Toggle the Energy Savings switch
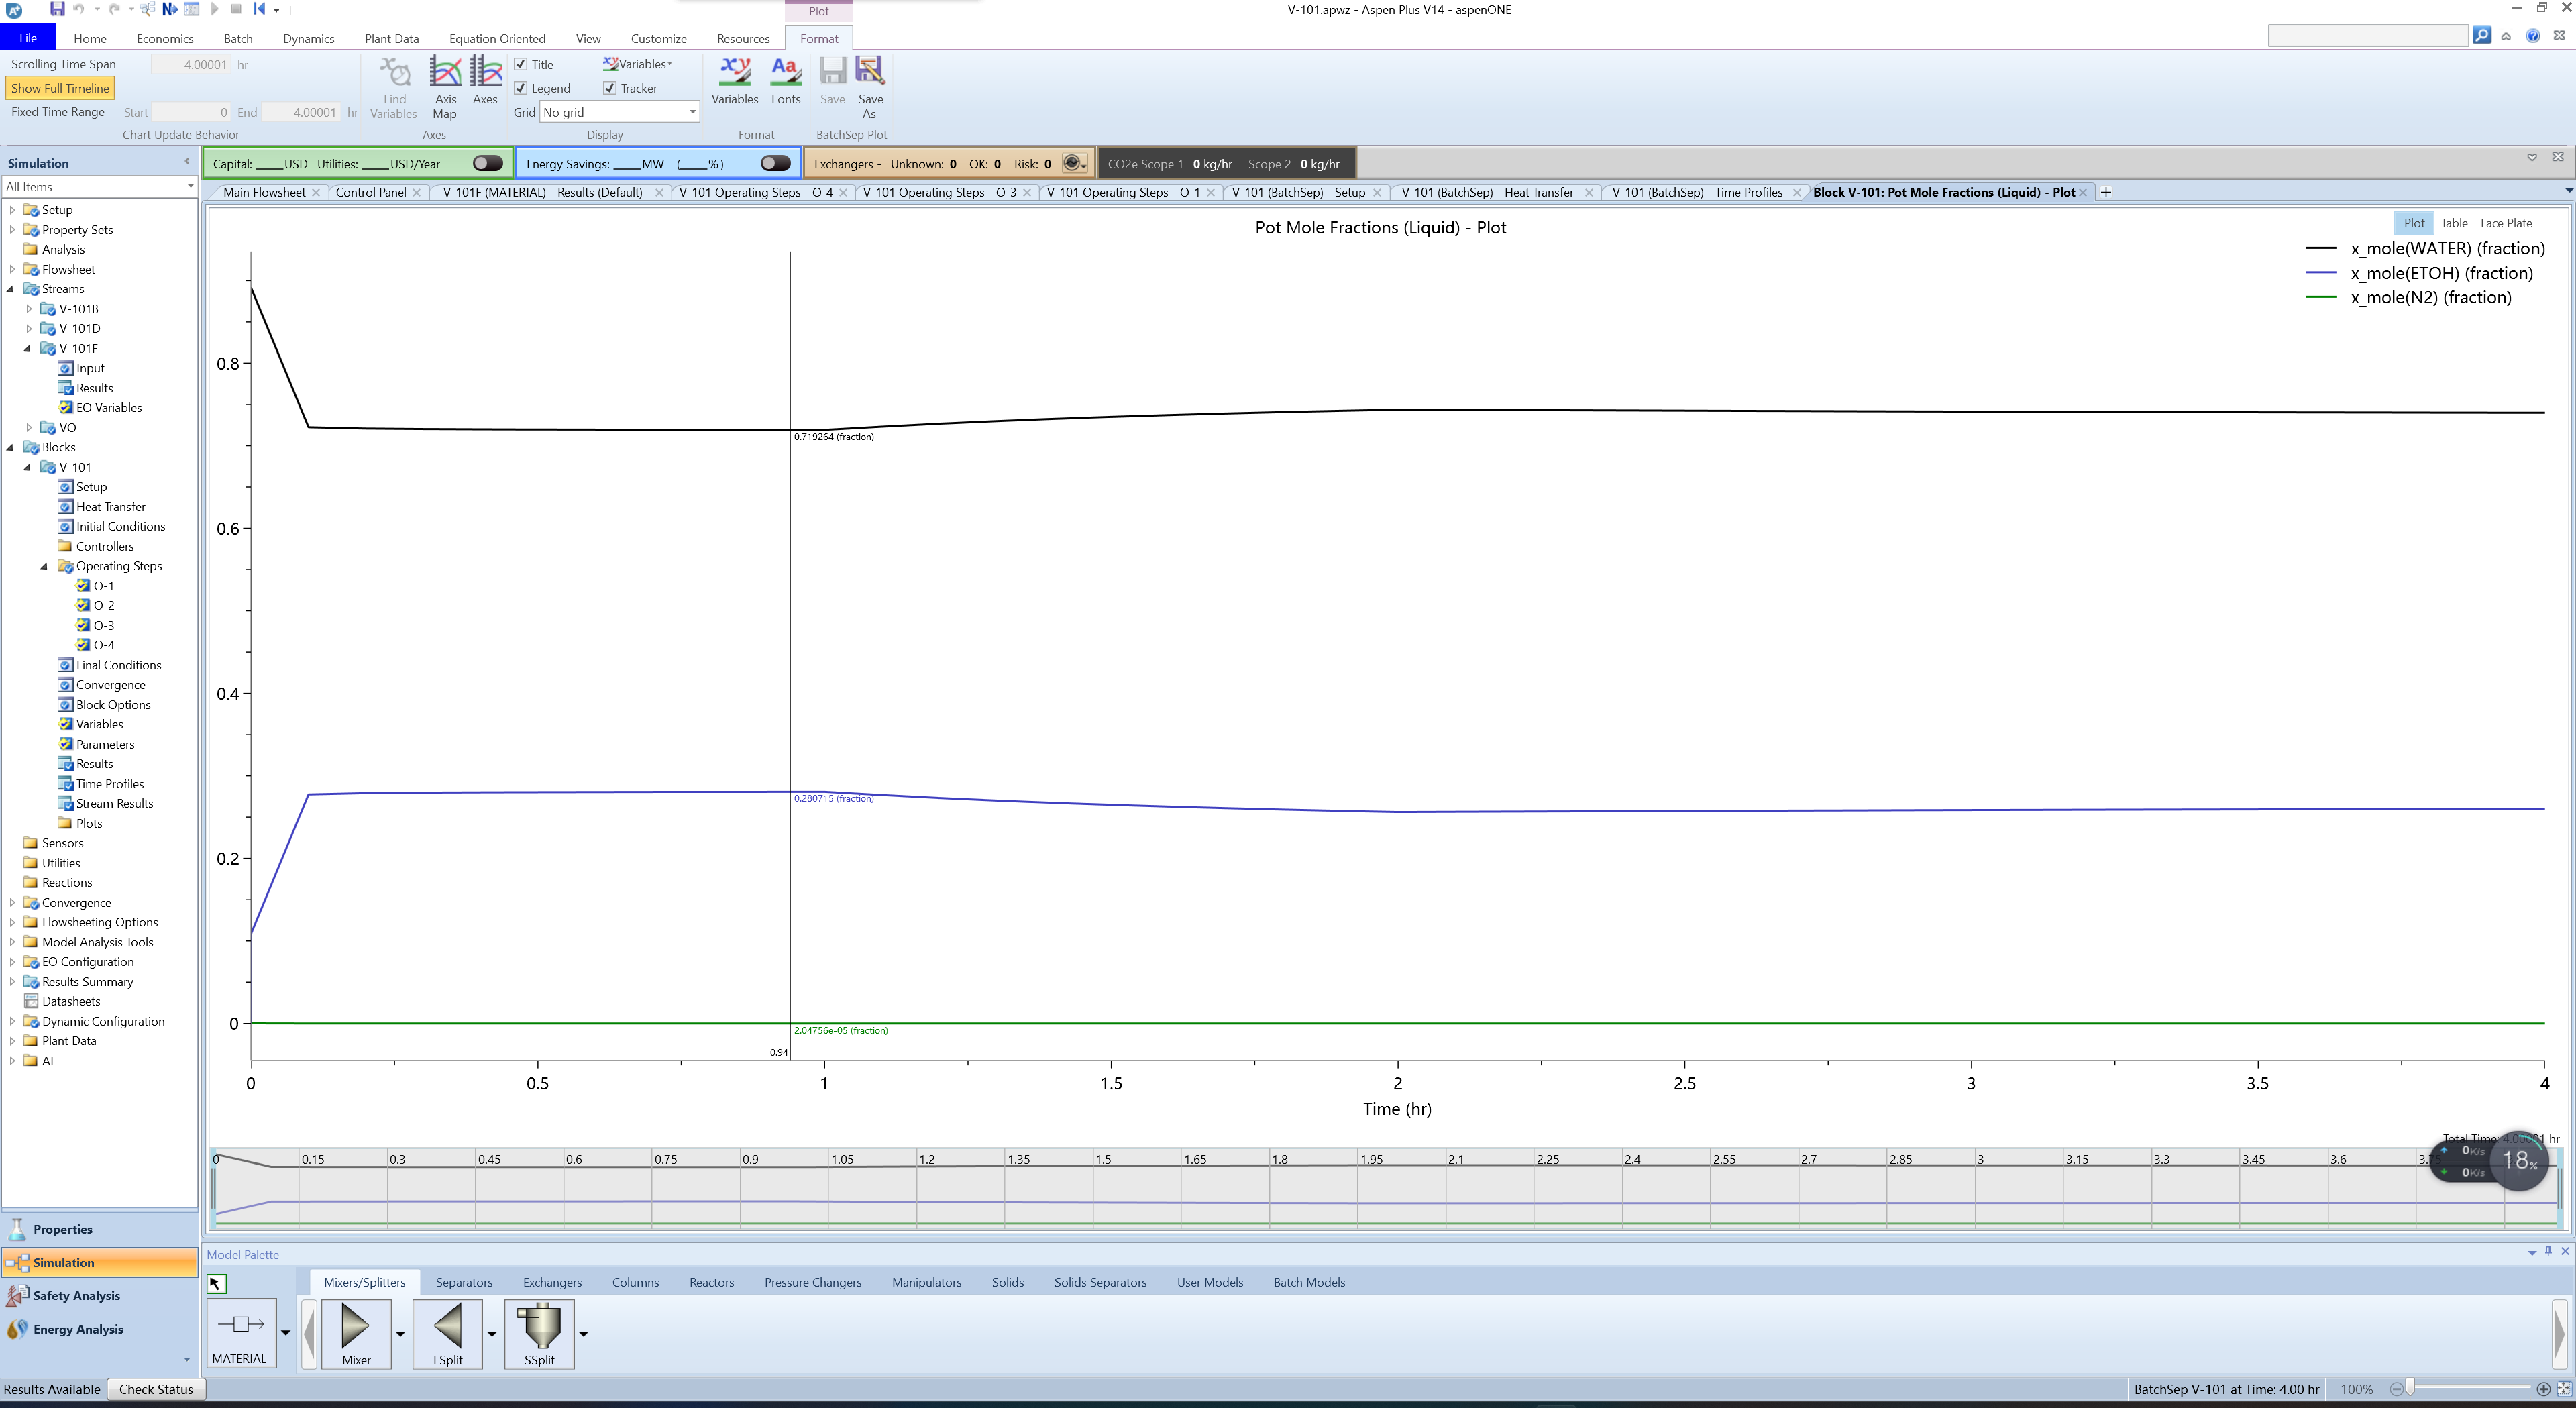This screenshot has width=2576, height=1408. click(775, 163)
